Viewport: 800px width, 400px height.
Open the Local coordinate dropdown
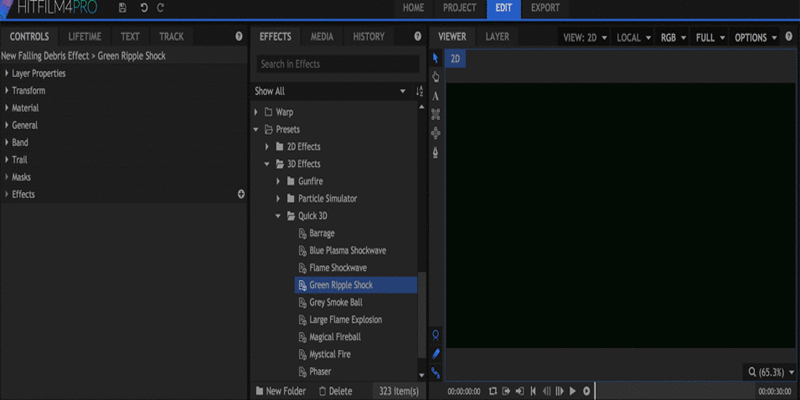634,37
